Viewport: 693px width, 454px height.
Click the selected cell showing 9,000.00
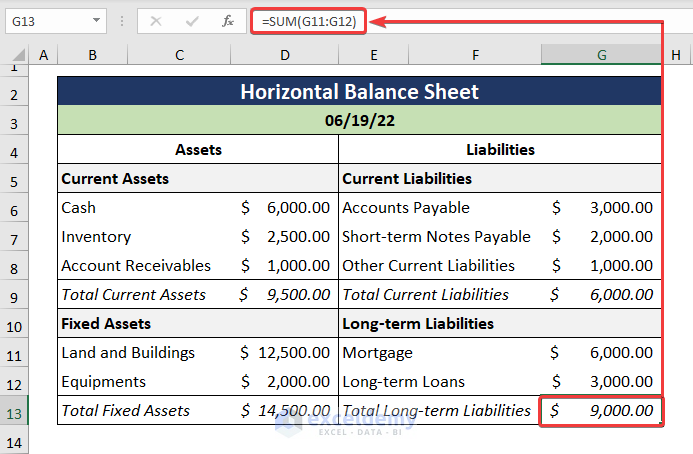(601, 411)
